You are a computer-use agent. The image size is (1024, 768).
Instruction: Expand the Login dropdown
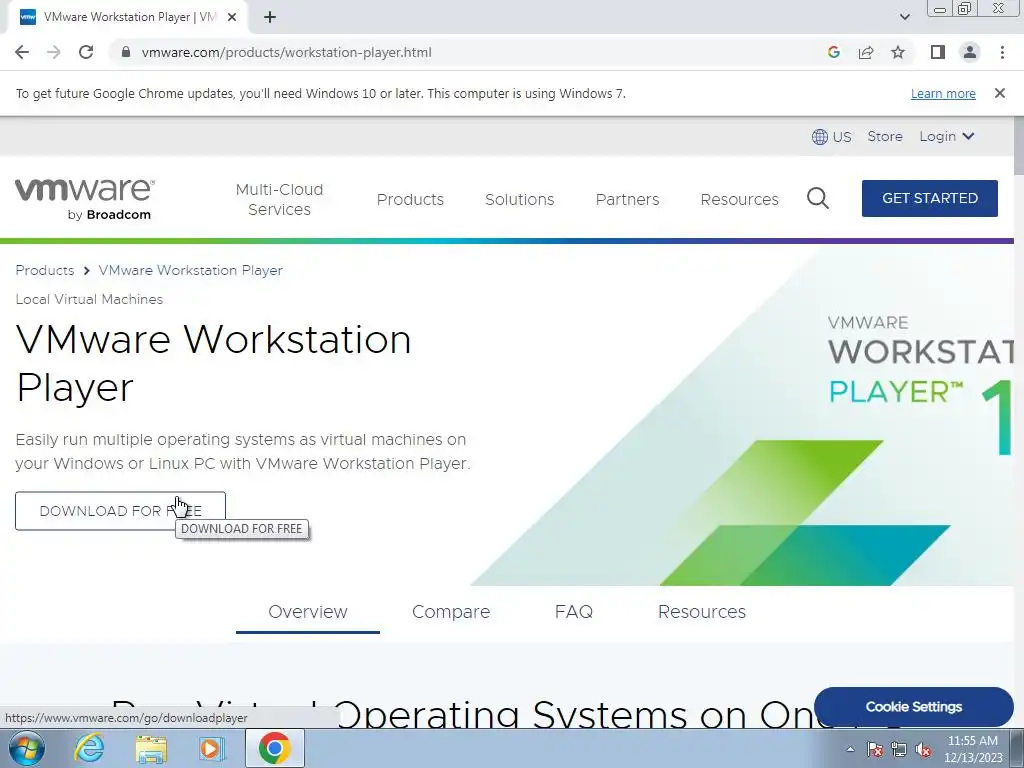click(x=947, y=136)
